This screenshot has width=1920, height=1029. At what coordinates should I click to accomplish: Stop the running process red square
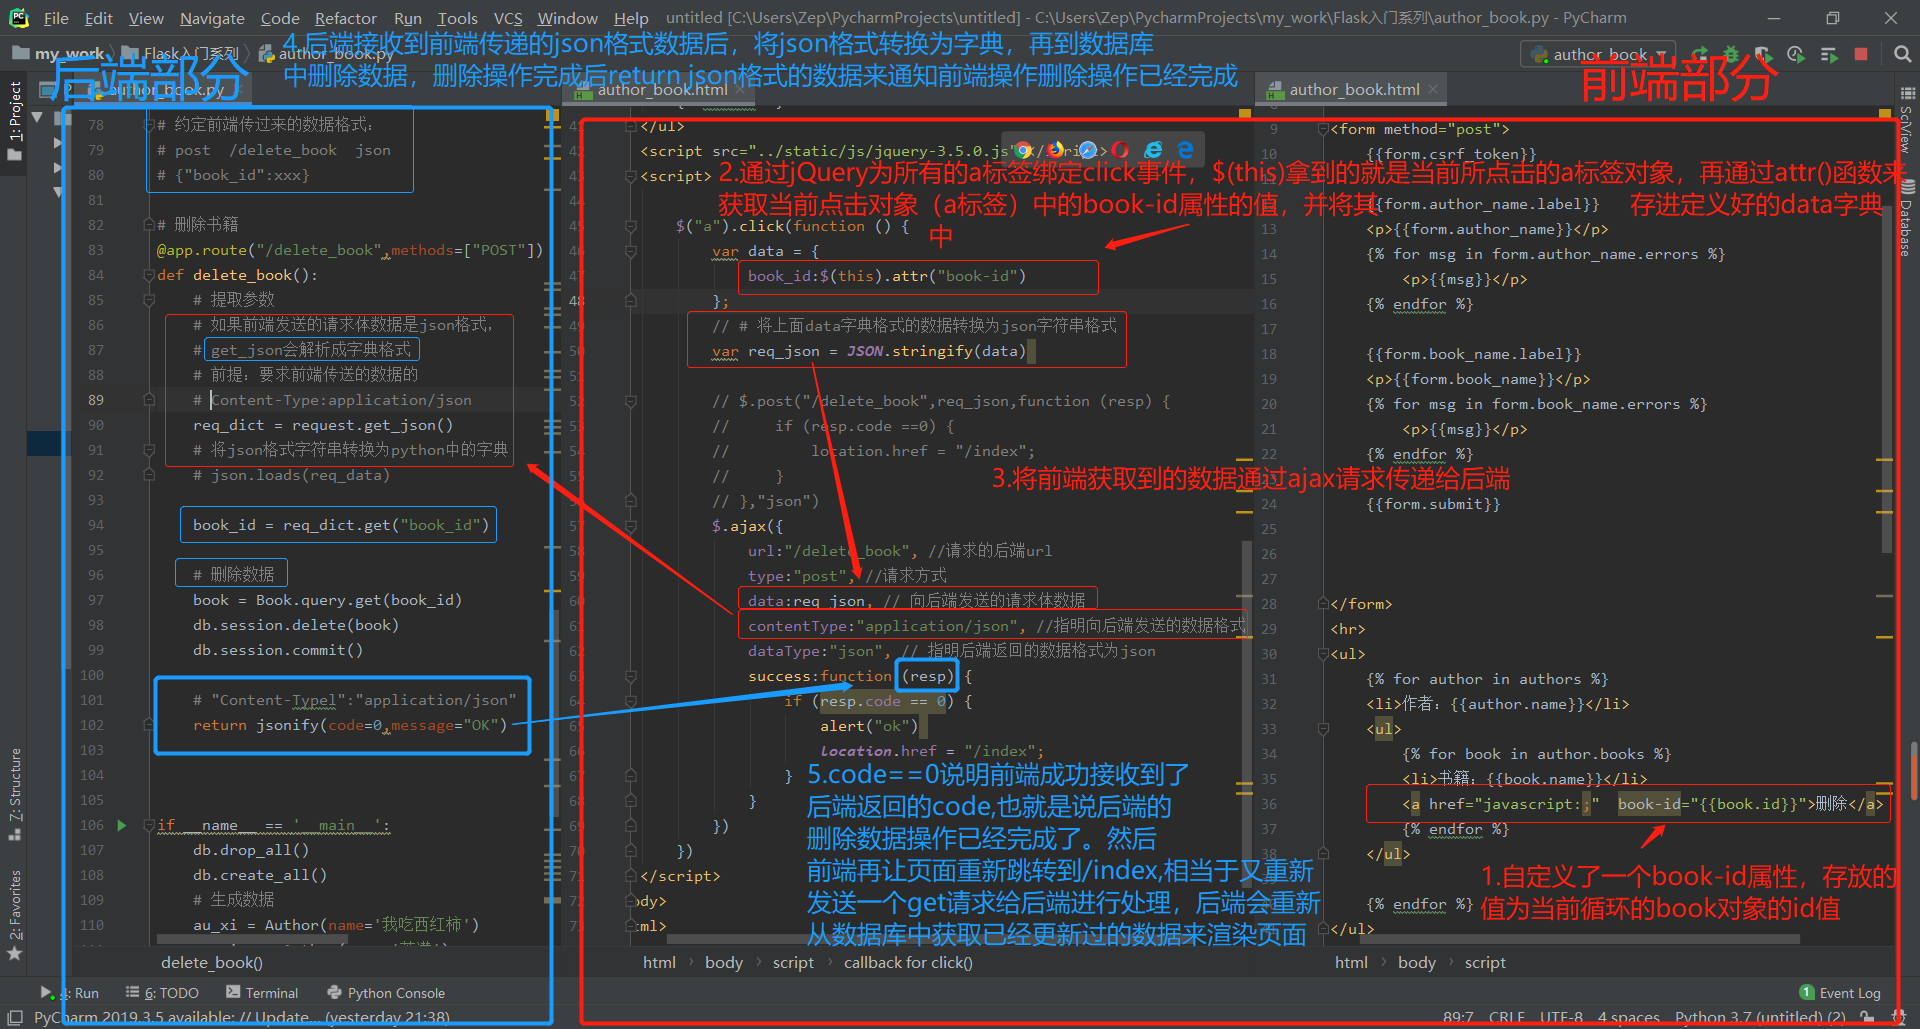click(x=1861, y=54)
